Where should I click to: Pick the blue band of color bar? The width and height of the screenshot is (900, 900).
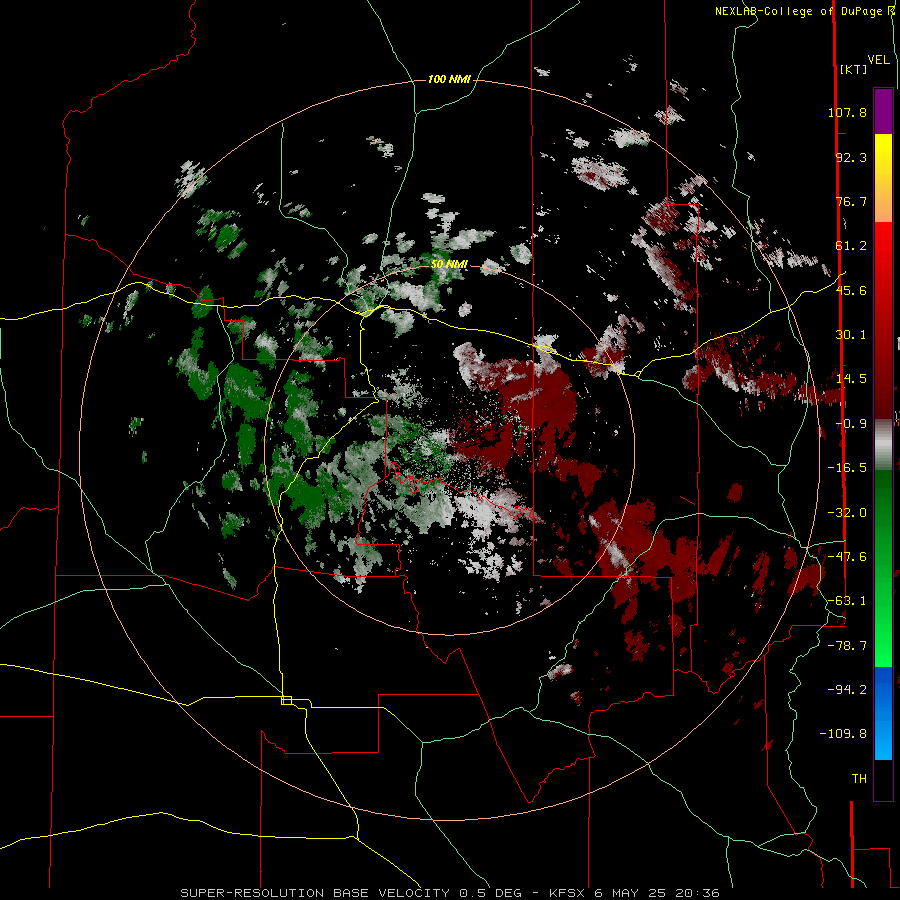click(883, 713)
